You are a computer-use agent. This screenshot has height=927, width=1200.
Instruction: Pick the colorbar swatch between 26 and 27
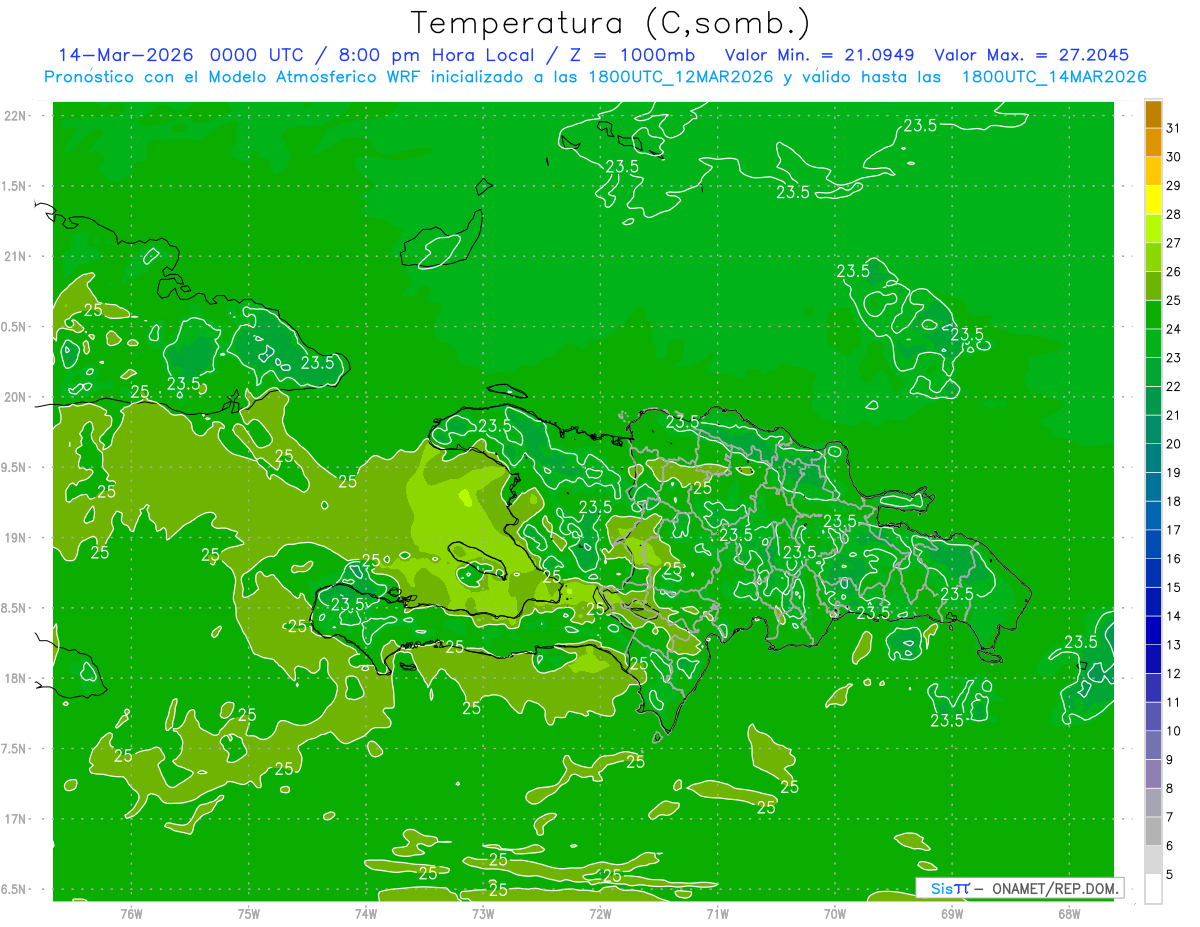point(1153,257)
